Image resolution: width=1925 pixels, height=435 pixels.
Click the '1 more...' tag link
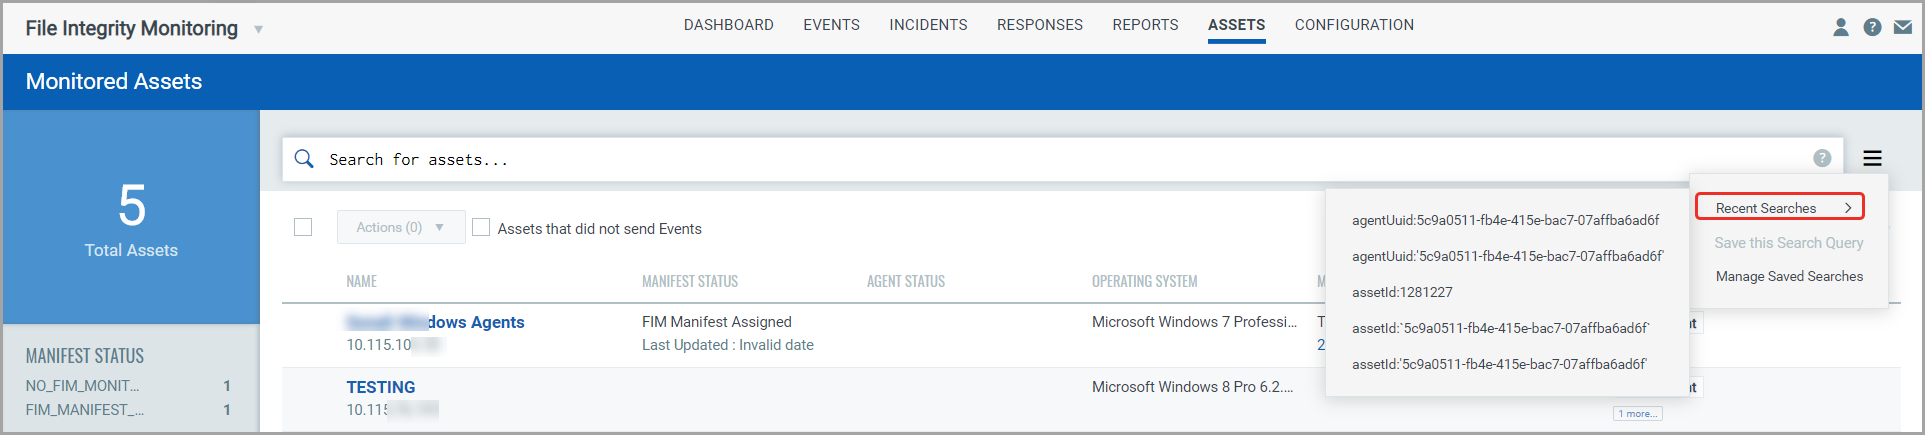pyautogui.click(x=1637, y=413)
